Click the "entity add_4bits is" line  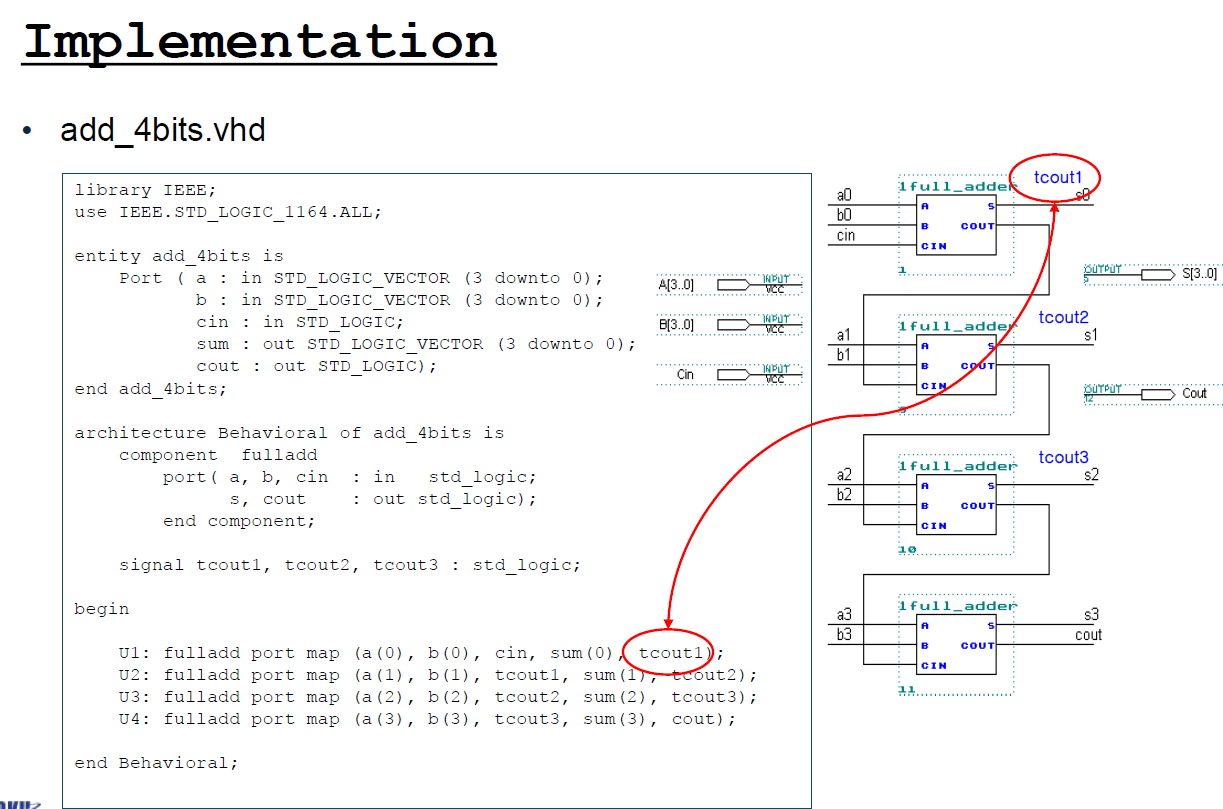[x=179, y=256]
